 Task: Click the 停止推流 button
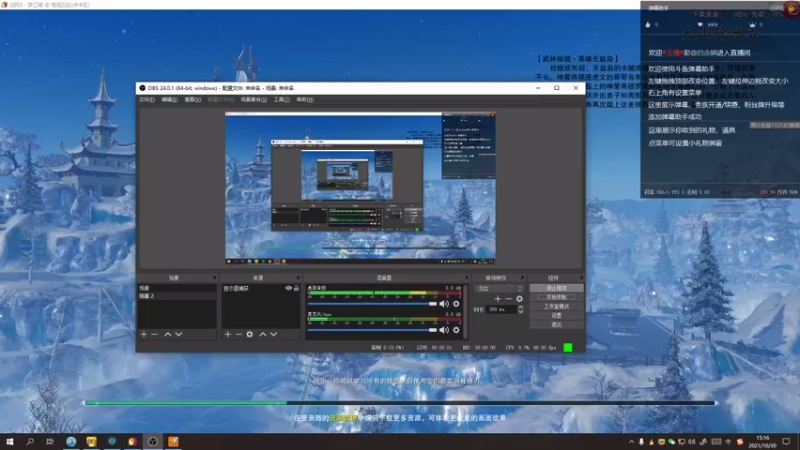click(556, 288)
